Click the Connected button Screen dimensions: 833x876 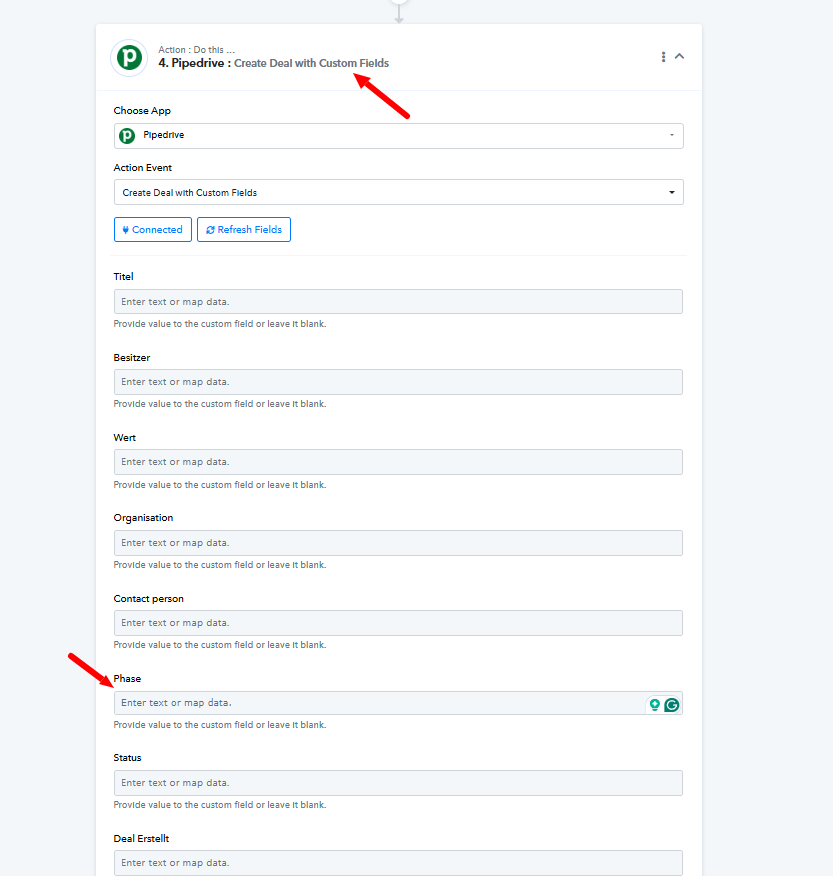click(x=153, y=230)
